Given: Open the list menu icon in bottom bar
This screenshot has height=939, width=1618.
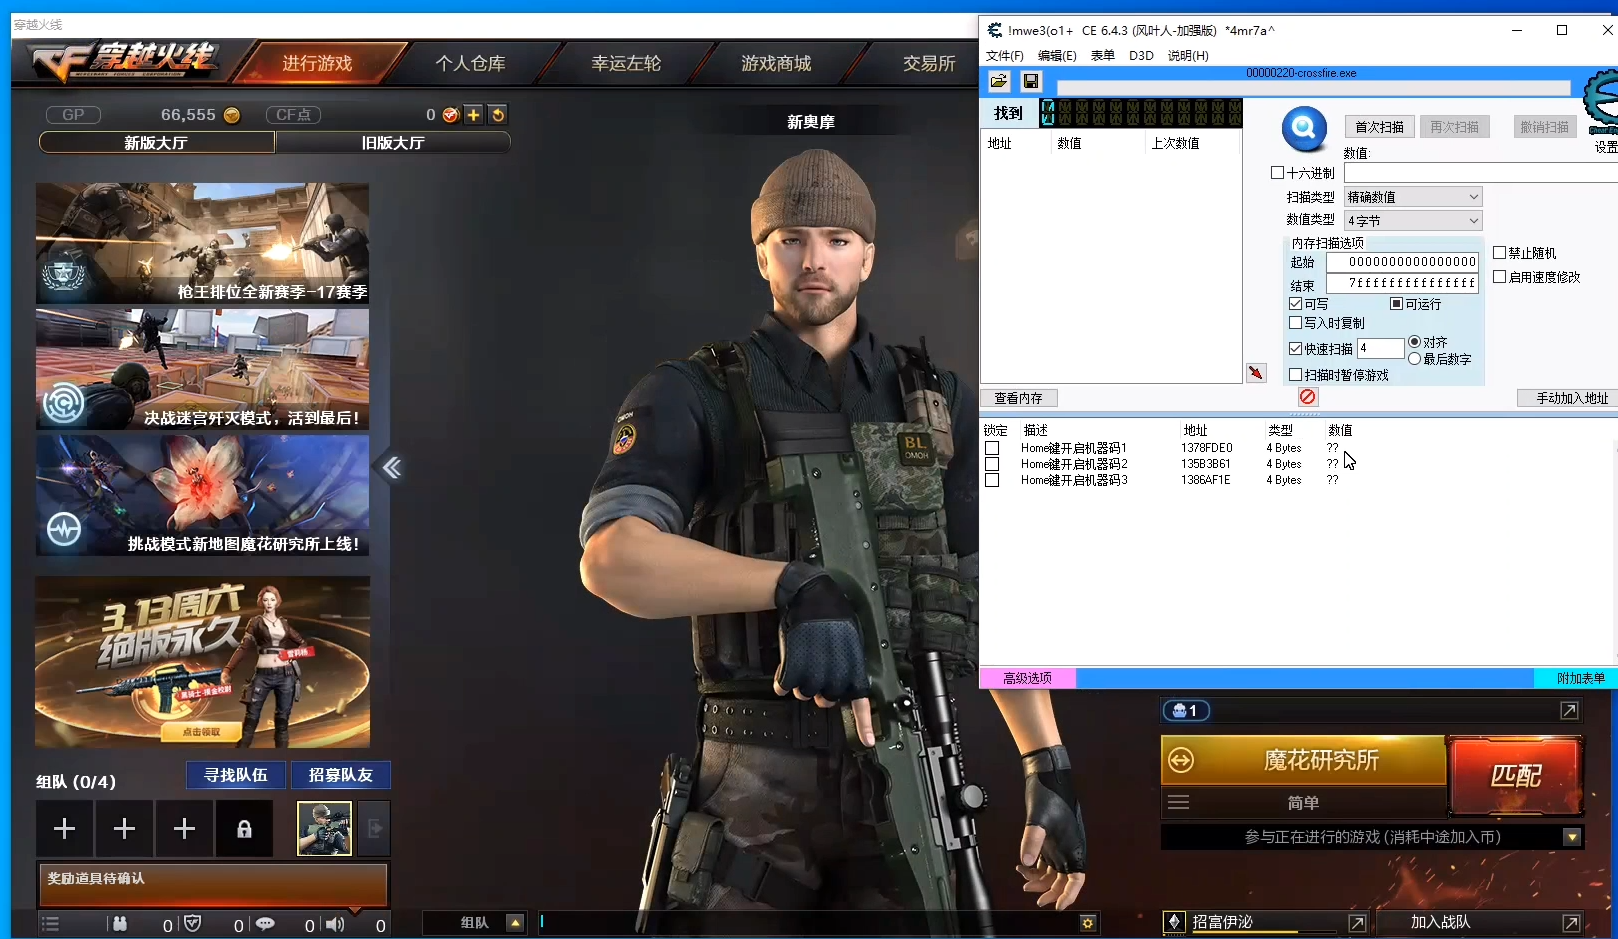Looking at the screenshot, I should coord(50,924).
